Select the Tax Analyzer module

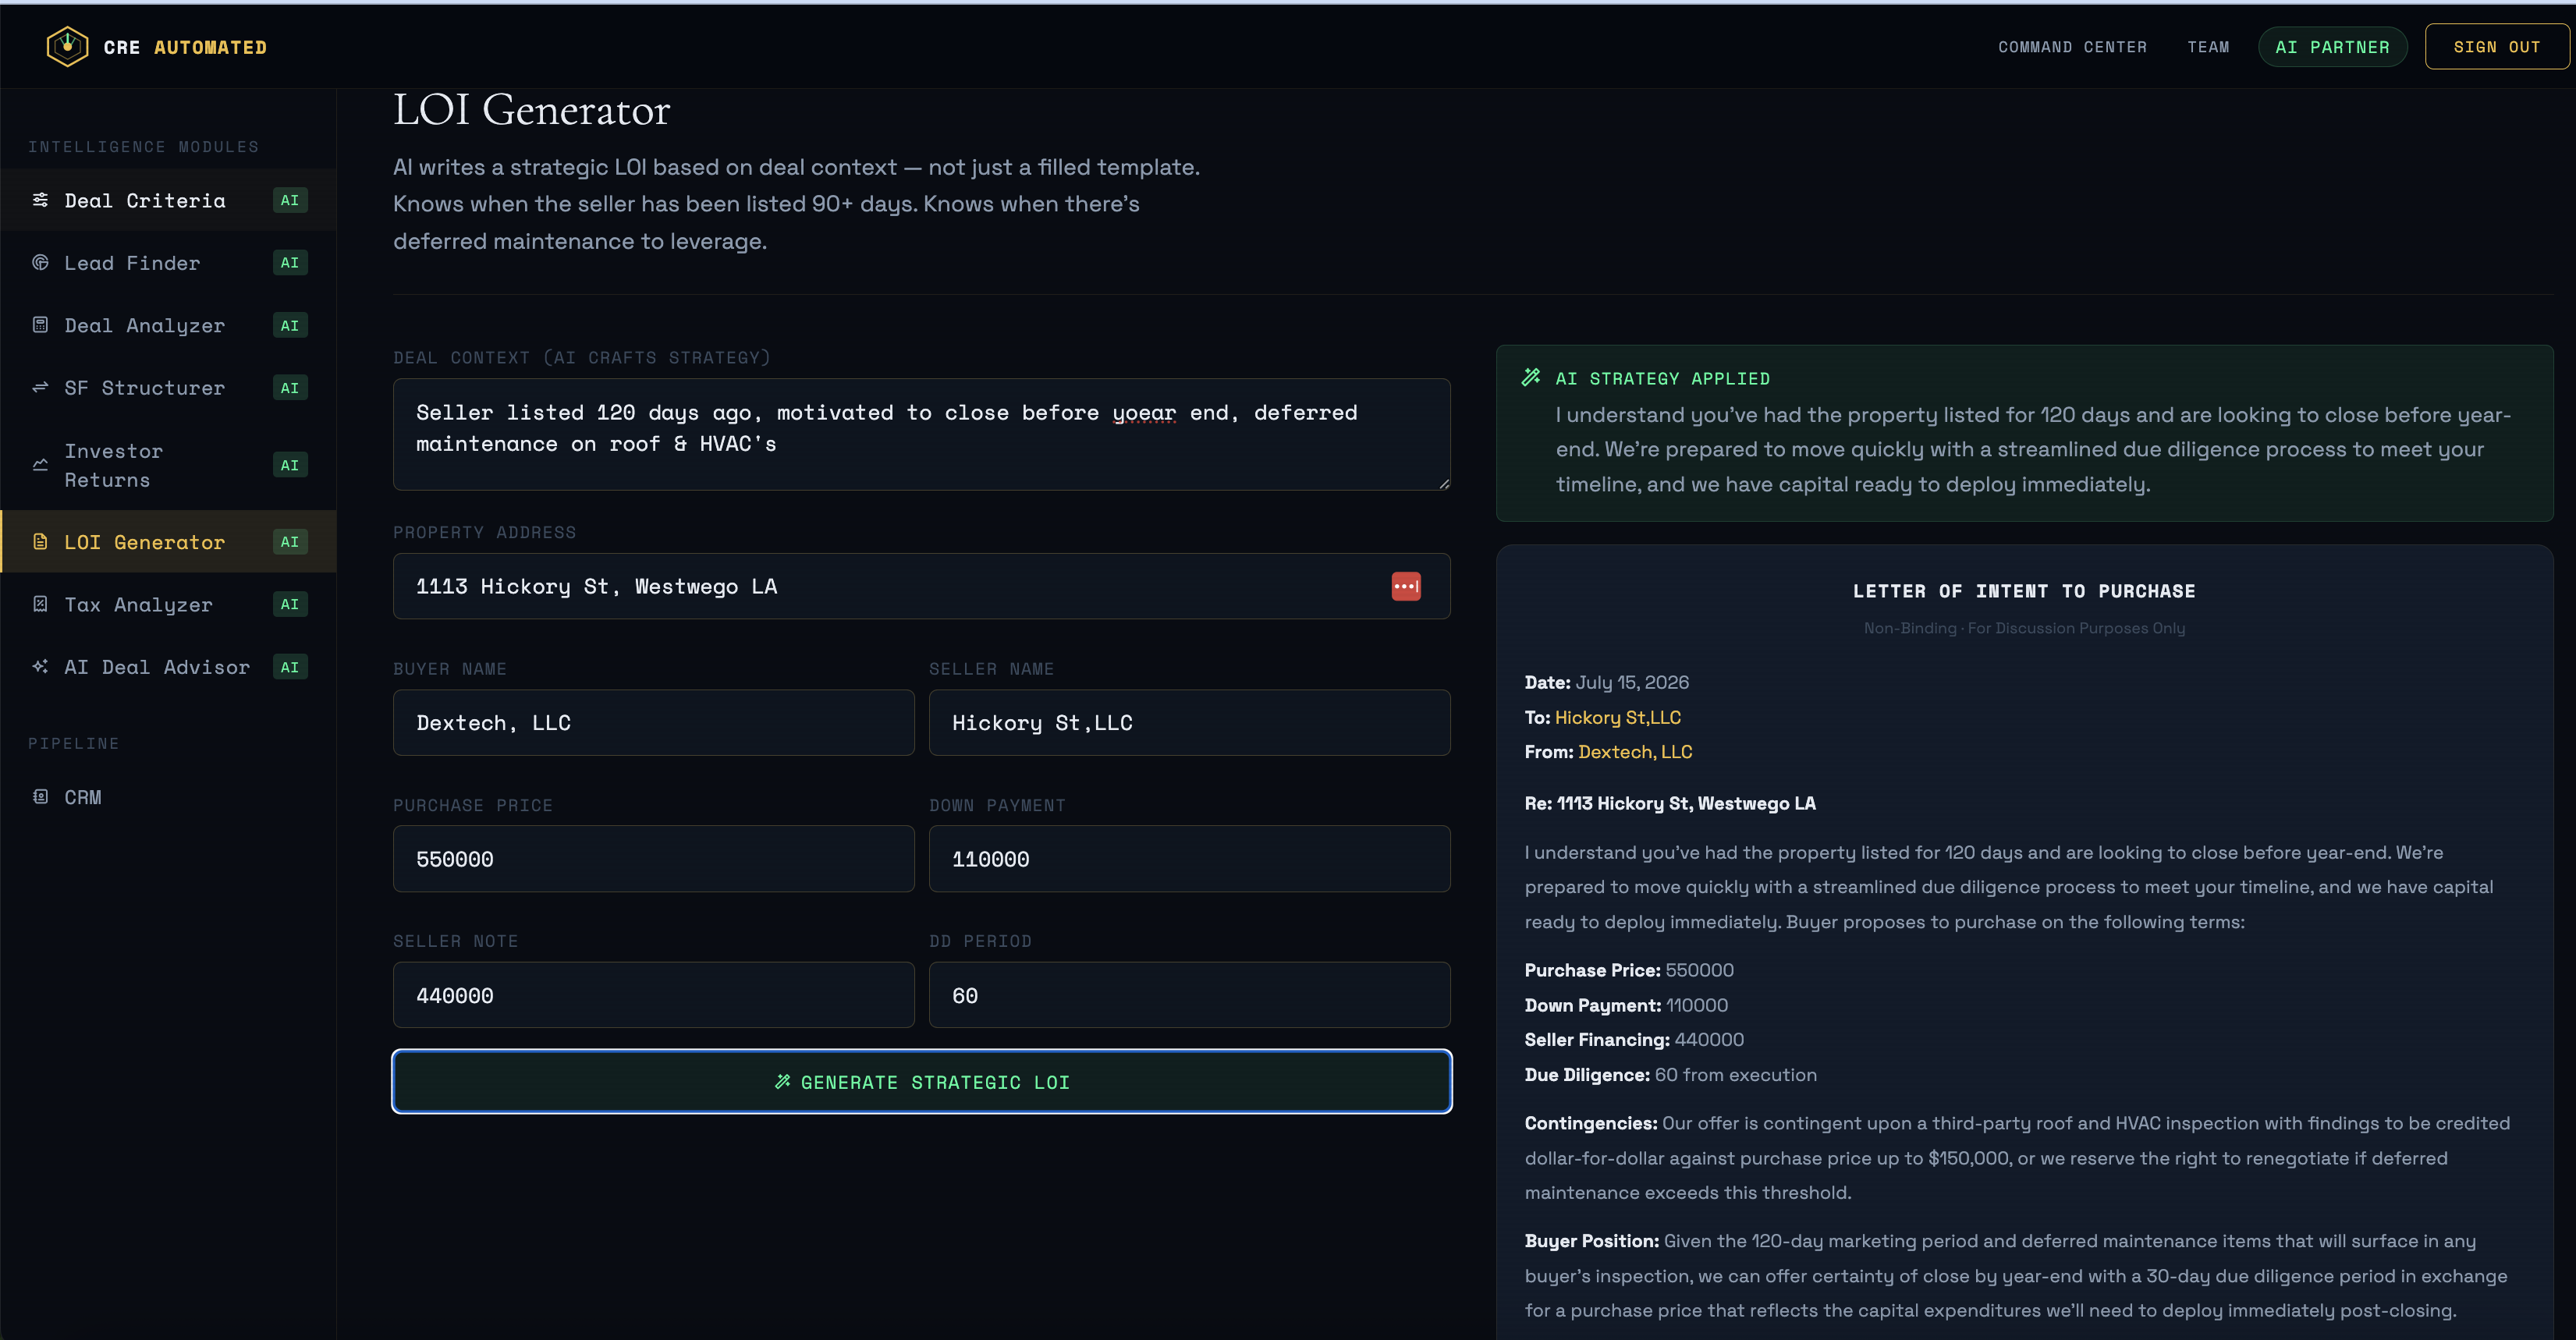(168, 604)
